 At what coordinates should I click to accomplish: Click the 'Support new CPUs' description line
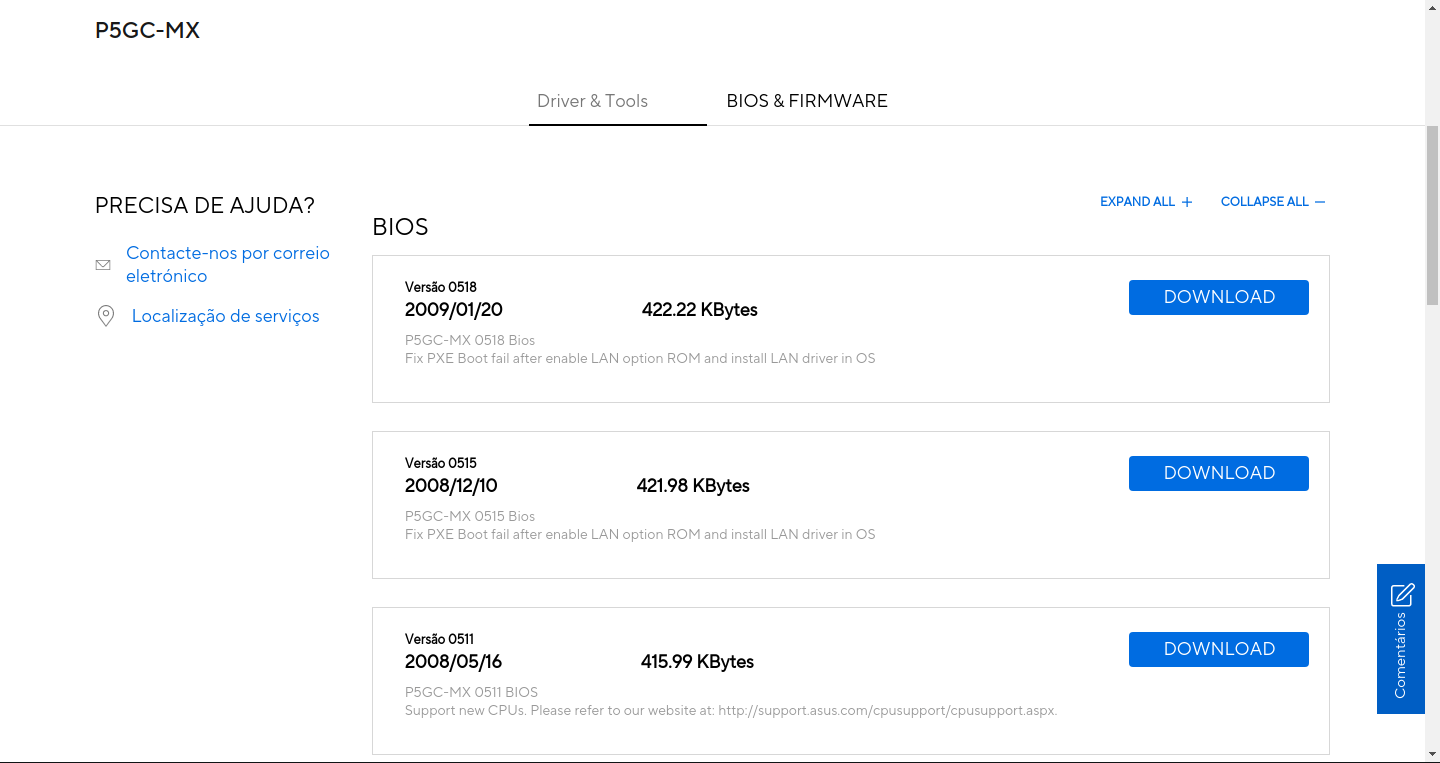point(731,711)
